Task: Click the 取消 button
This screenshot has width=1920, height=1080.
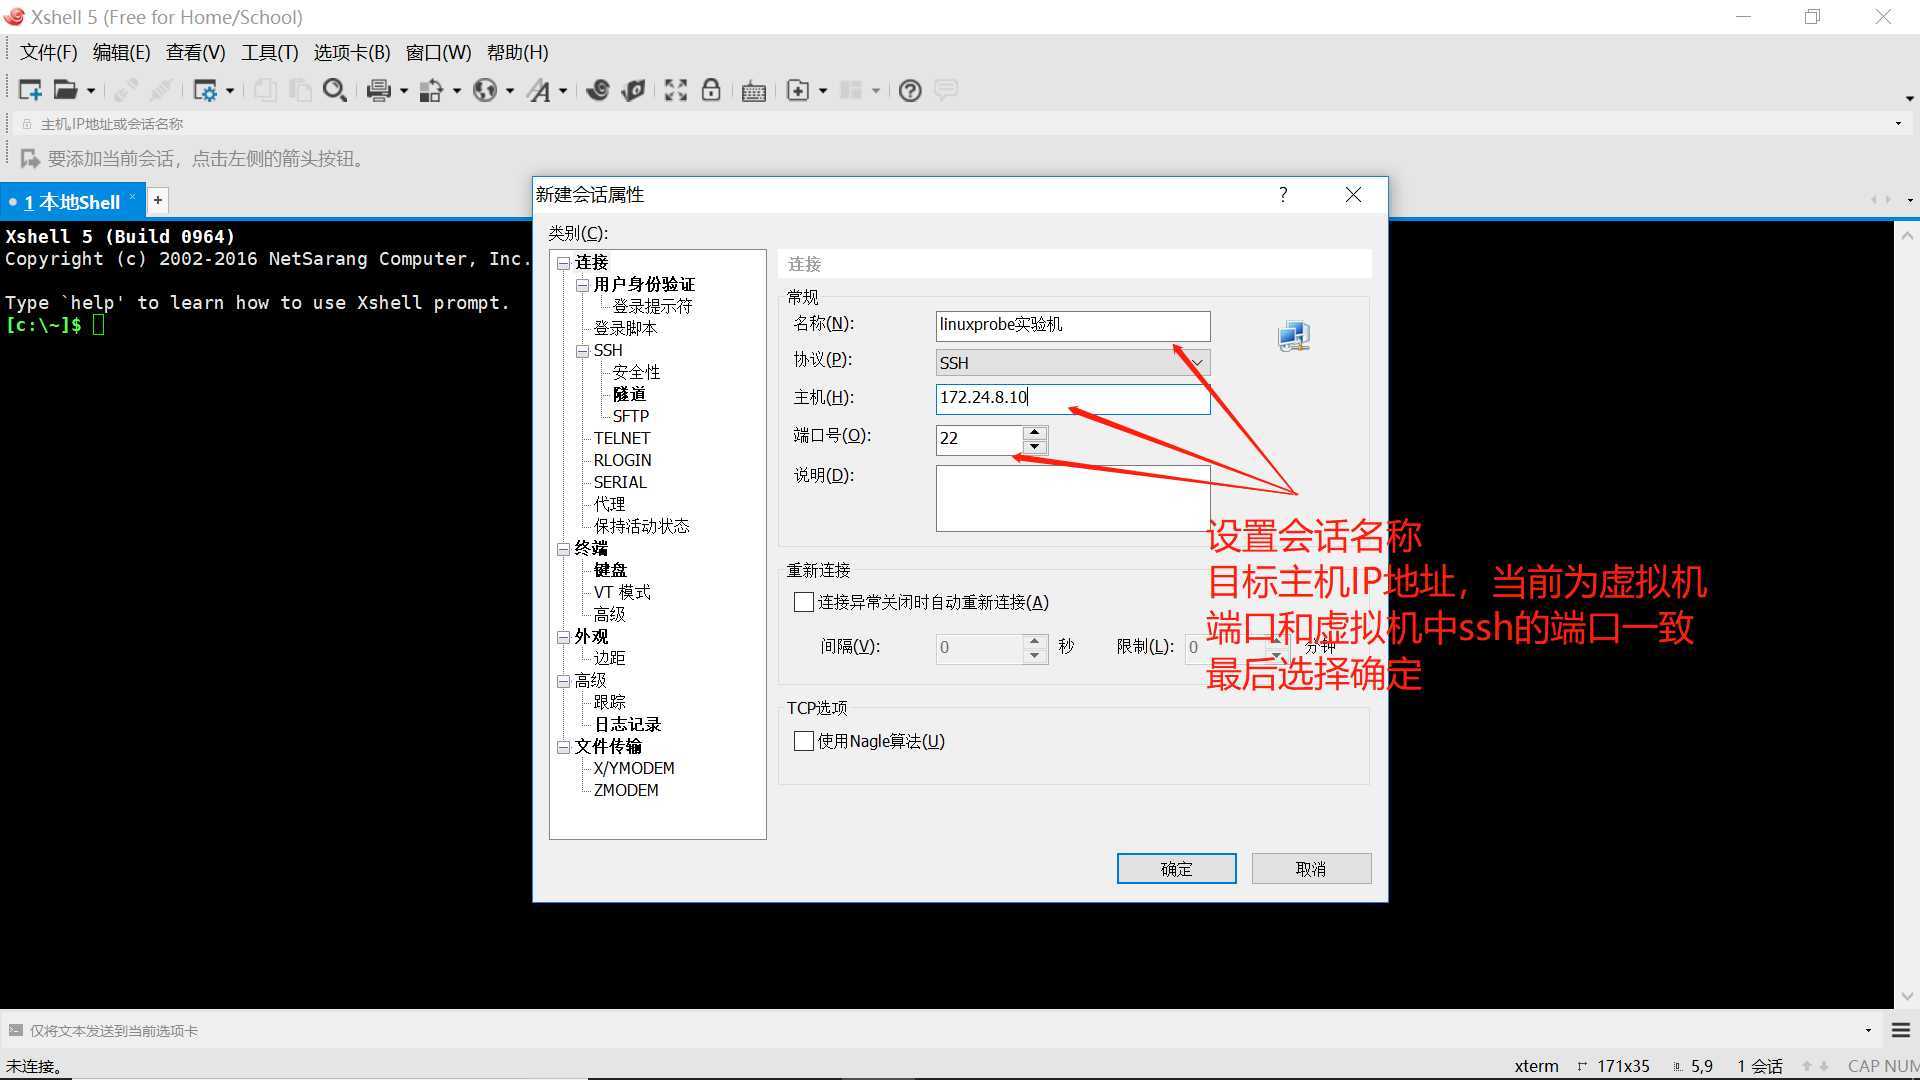Action: (1311, 869)
